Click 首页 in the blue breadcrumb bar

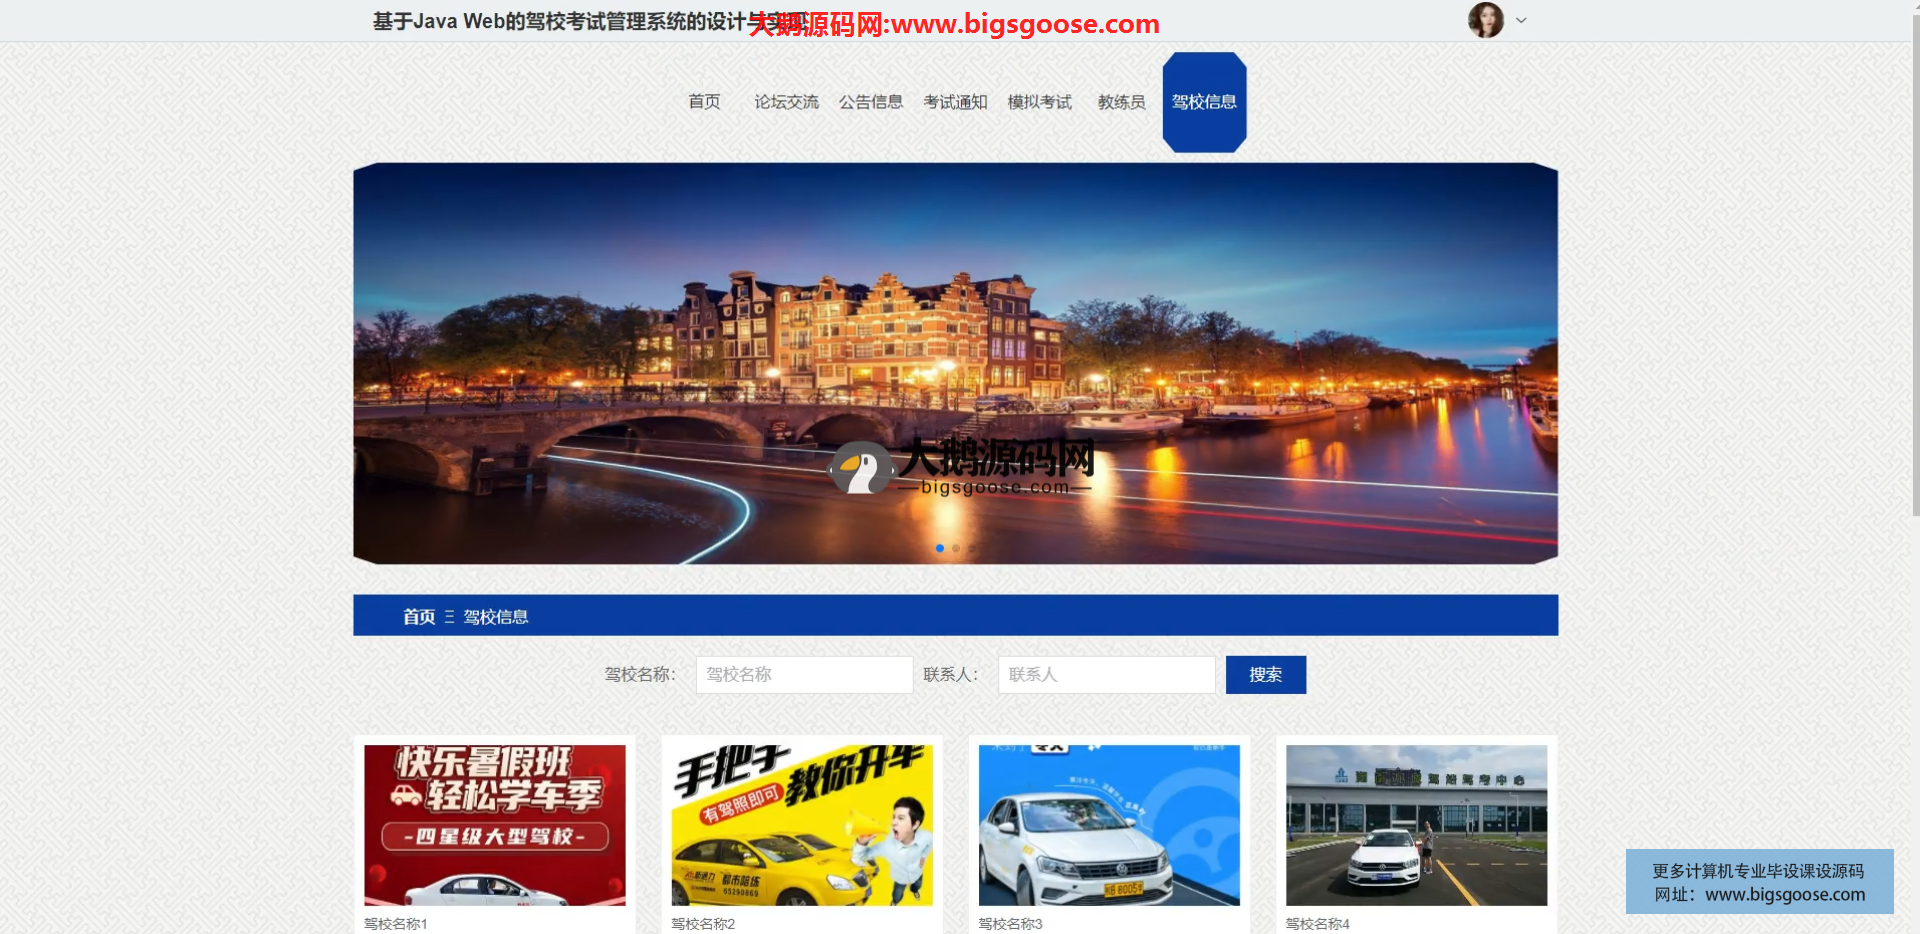tap(419, 617)
